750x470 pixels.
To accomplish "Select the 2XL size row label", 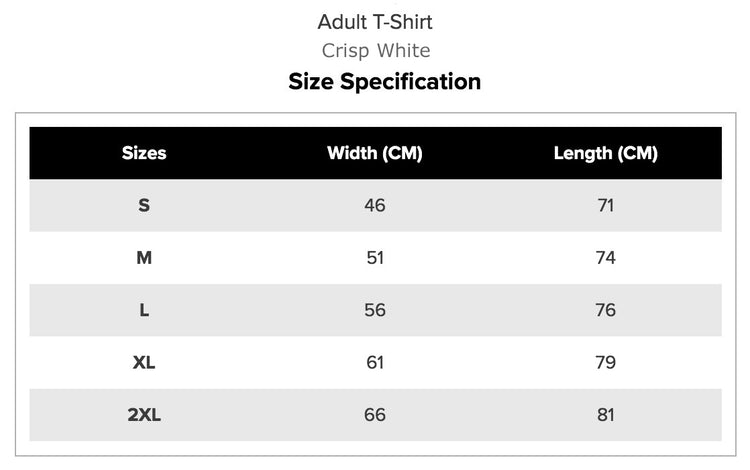I will tap(144, 415).
